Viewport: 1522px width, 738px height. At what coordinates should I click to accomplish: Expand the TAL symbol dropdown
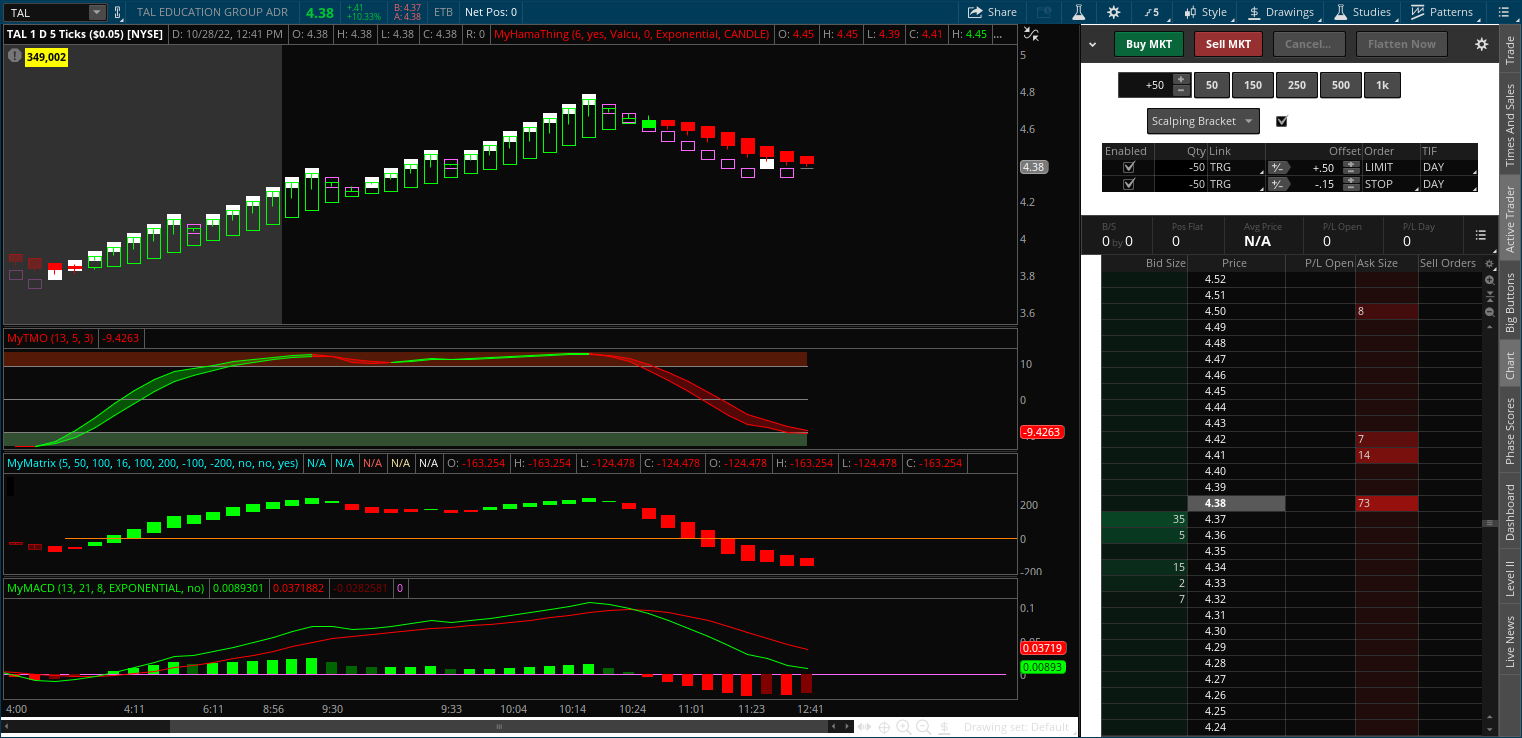96,13
